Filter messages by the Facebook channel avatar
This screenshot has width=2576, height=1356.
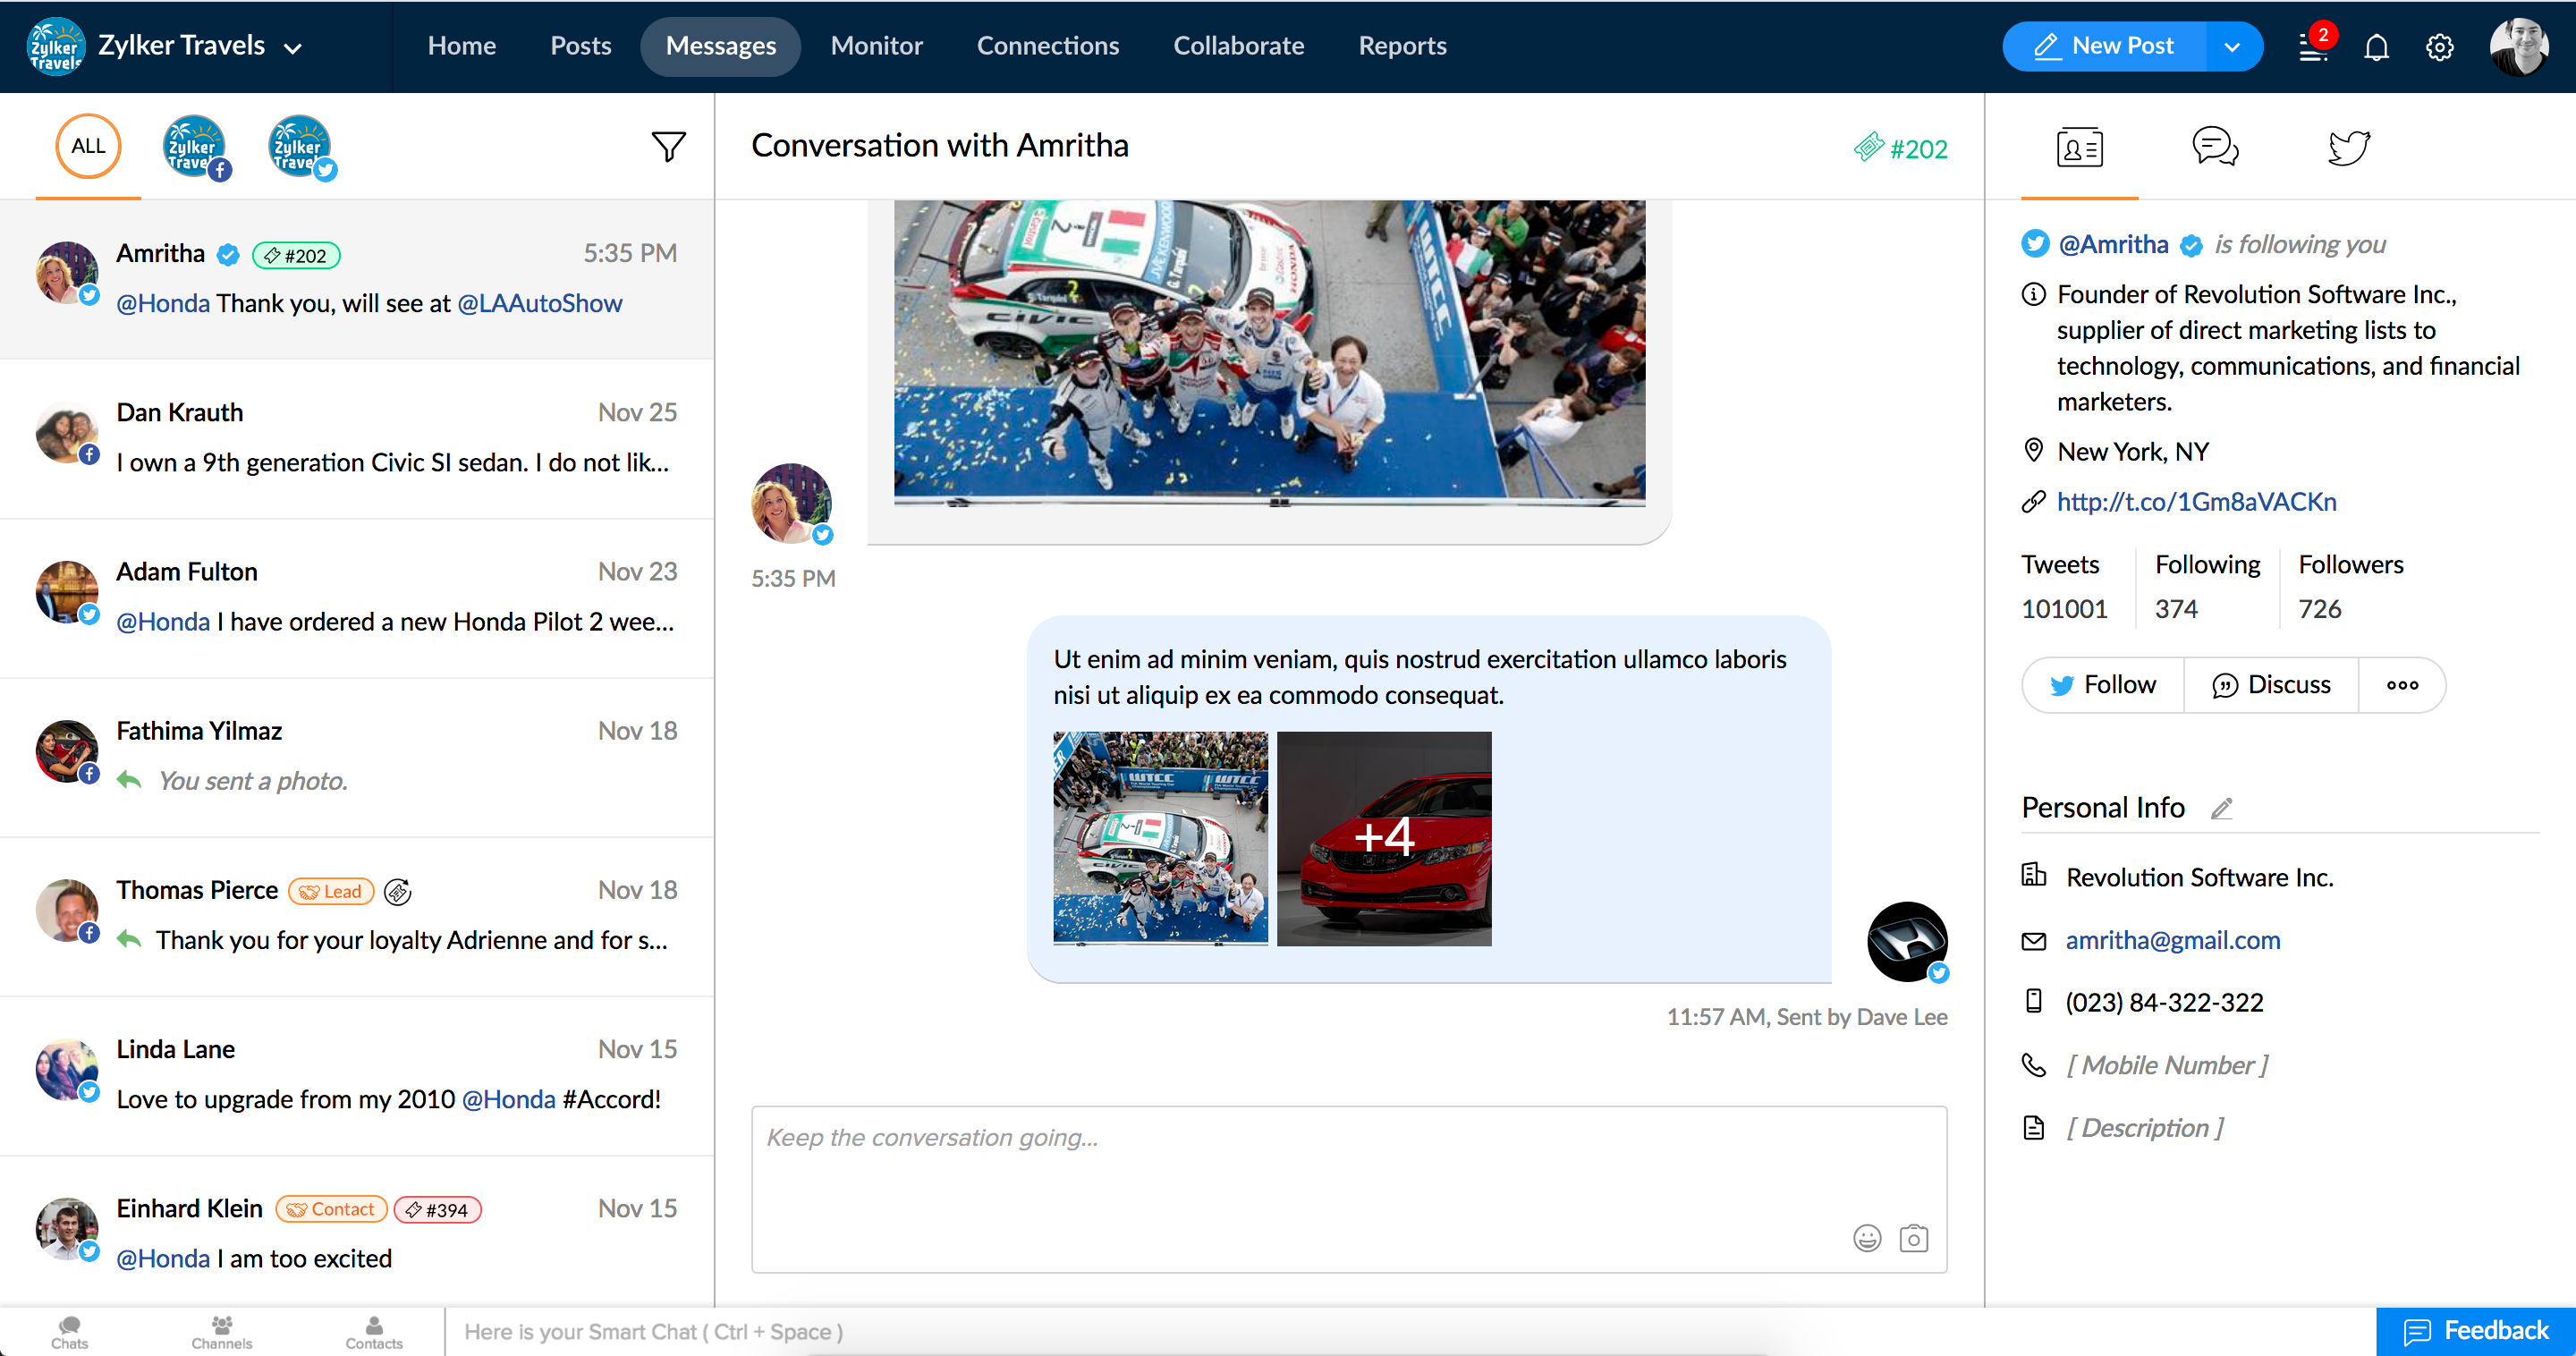click(x=195, y=147)
